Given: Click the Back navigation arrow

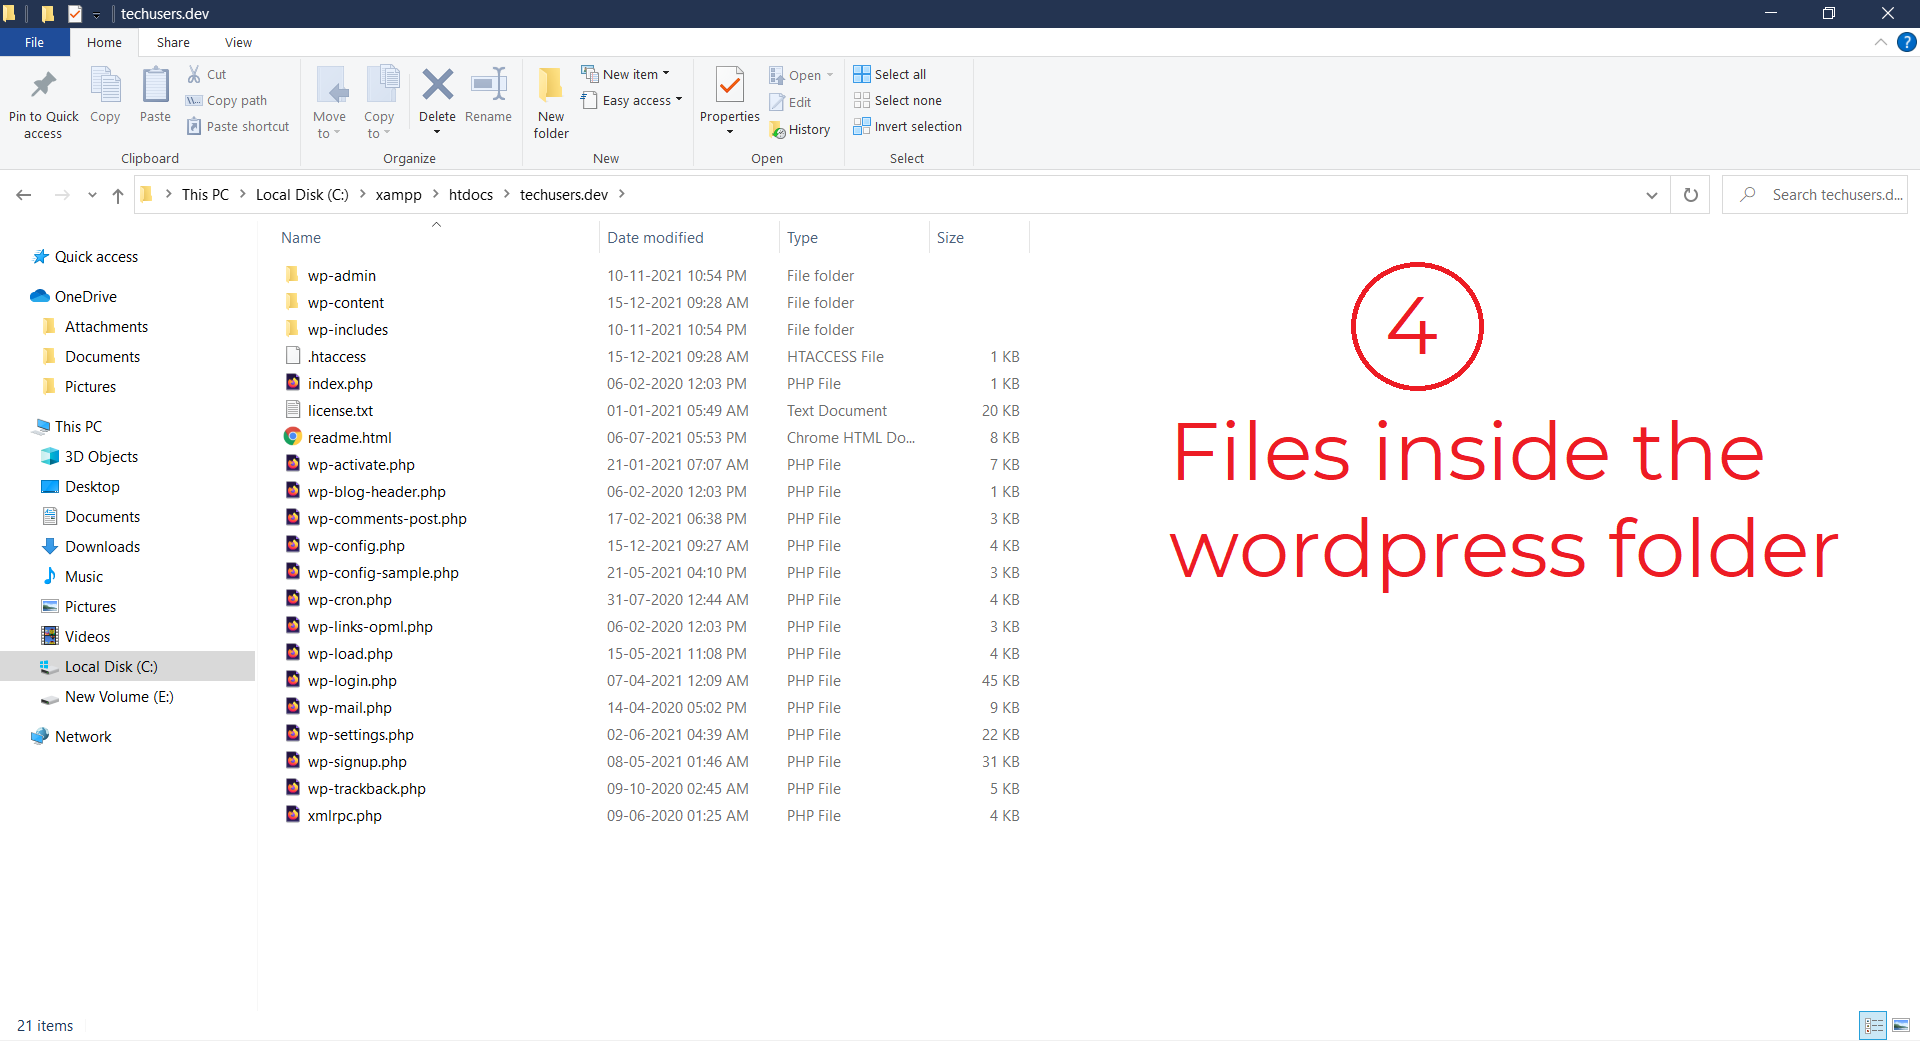Looking at the screenshot, I should [24, 195].
